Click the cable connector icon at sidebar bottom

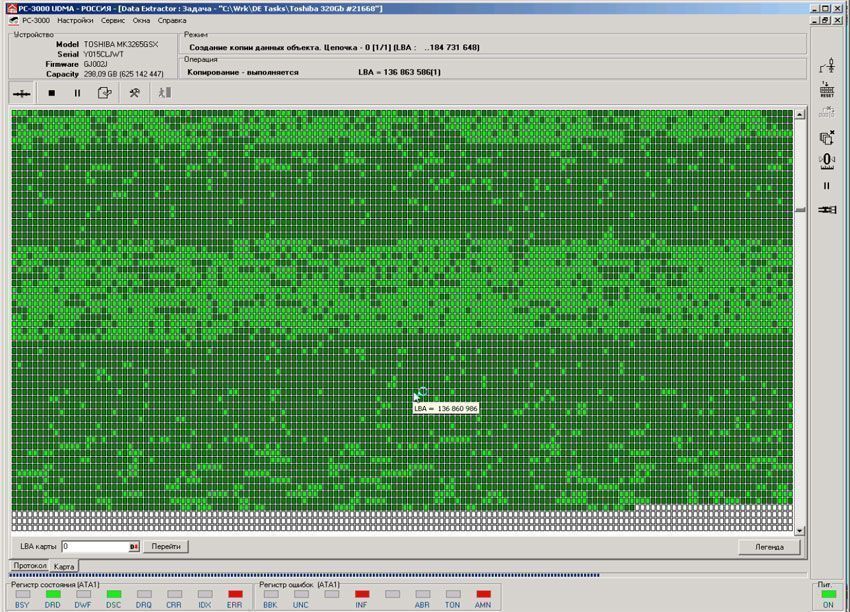click(x=827, y=210)
